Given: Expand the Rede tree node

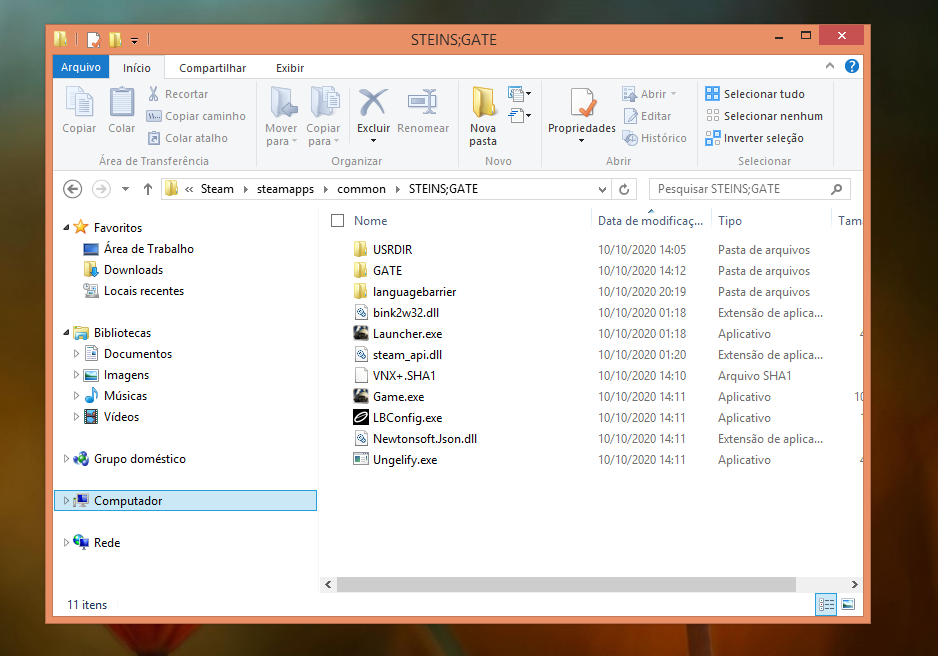Looking at the screenshot, I should point(66,542).
